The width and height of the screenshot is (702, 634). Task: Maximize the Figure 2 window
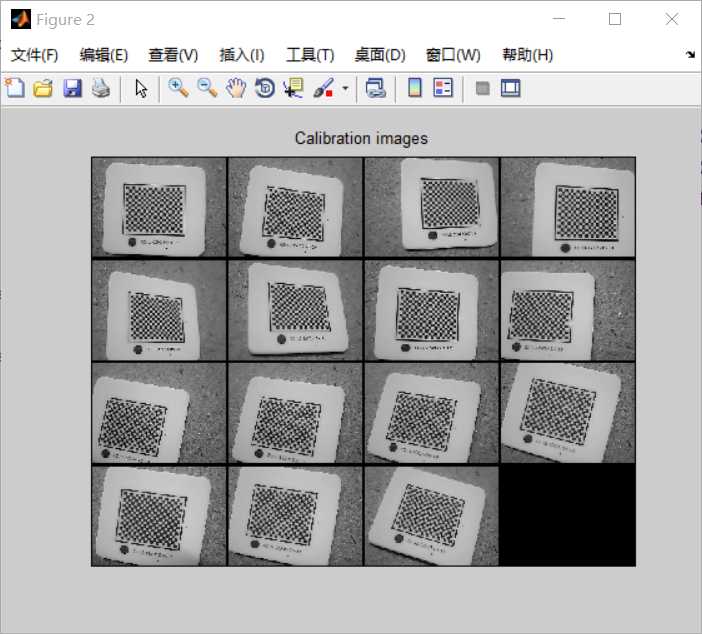pyautogui.click(x=615, y=19)
